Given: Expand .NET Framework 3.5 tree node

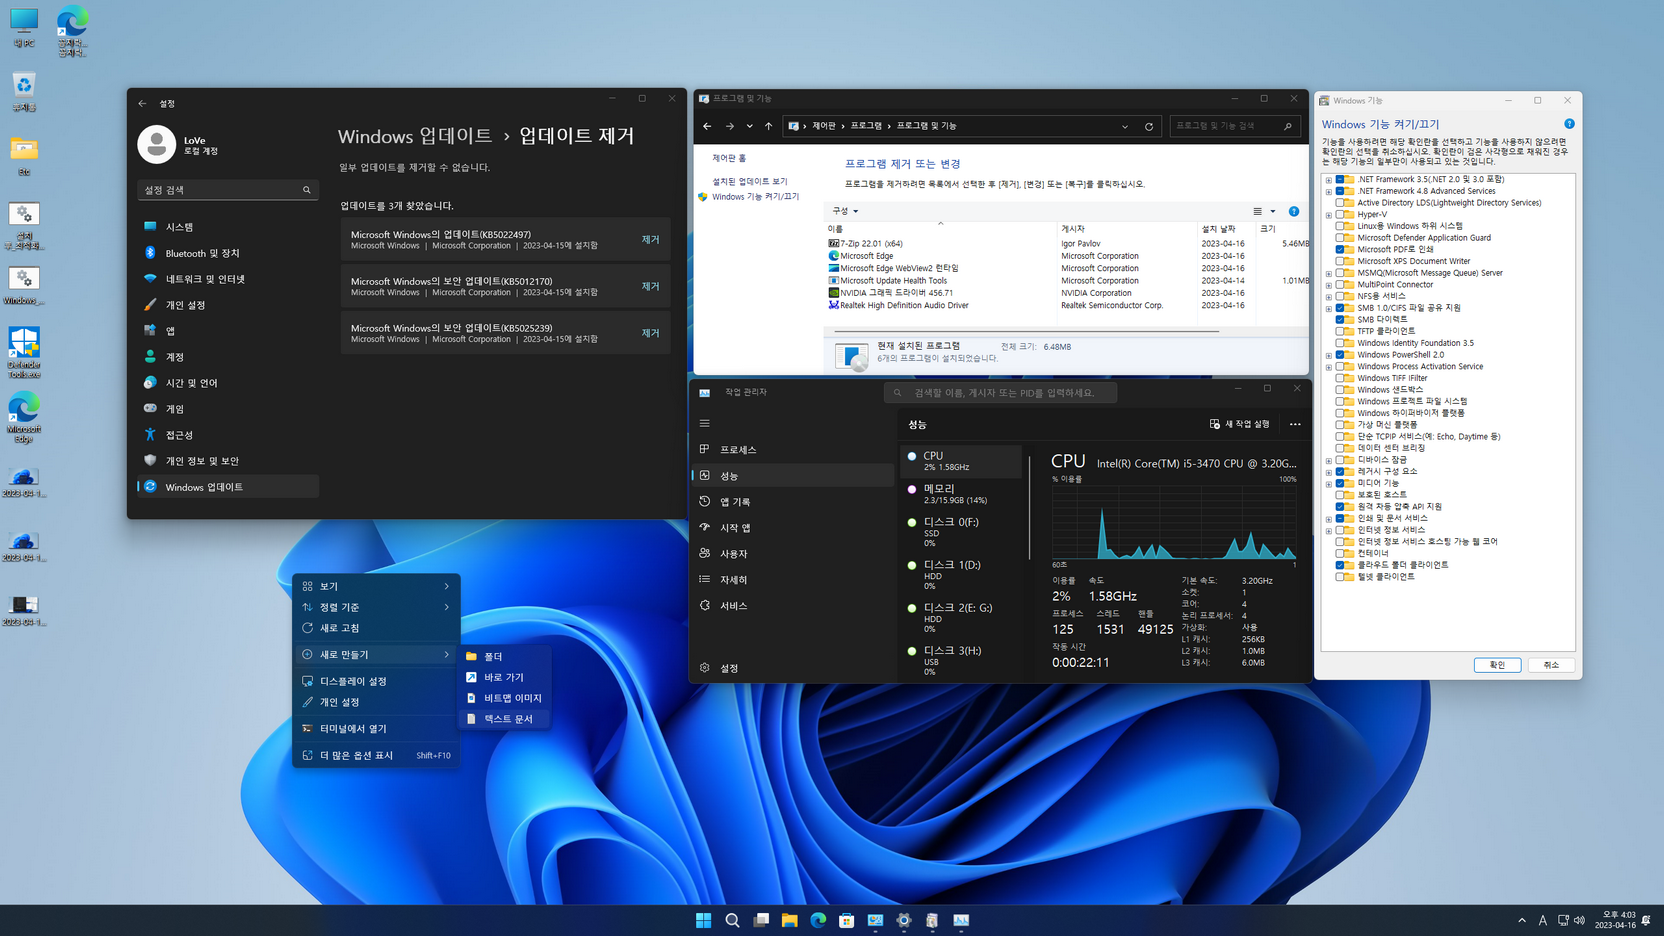Looking at the screenshot, I should click(1329, 180).
